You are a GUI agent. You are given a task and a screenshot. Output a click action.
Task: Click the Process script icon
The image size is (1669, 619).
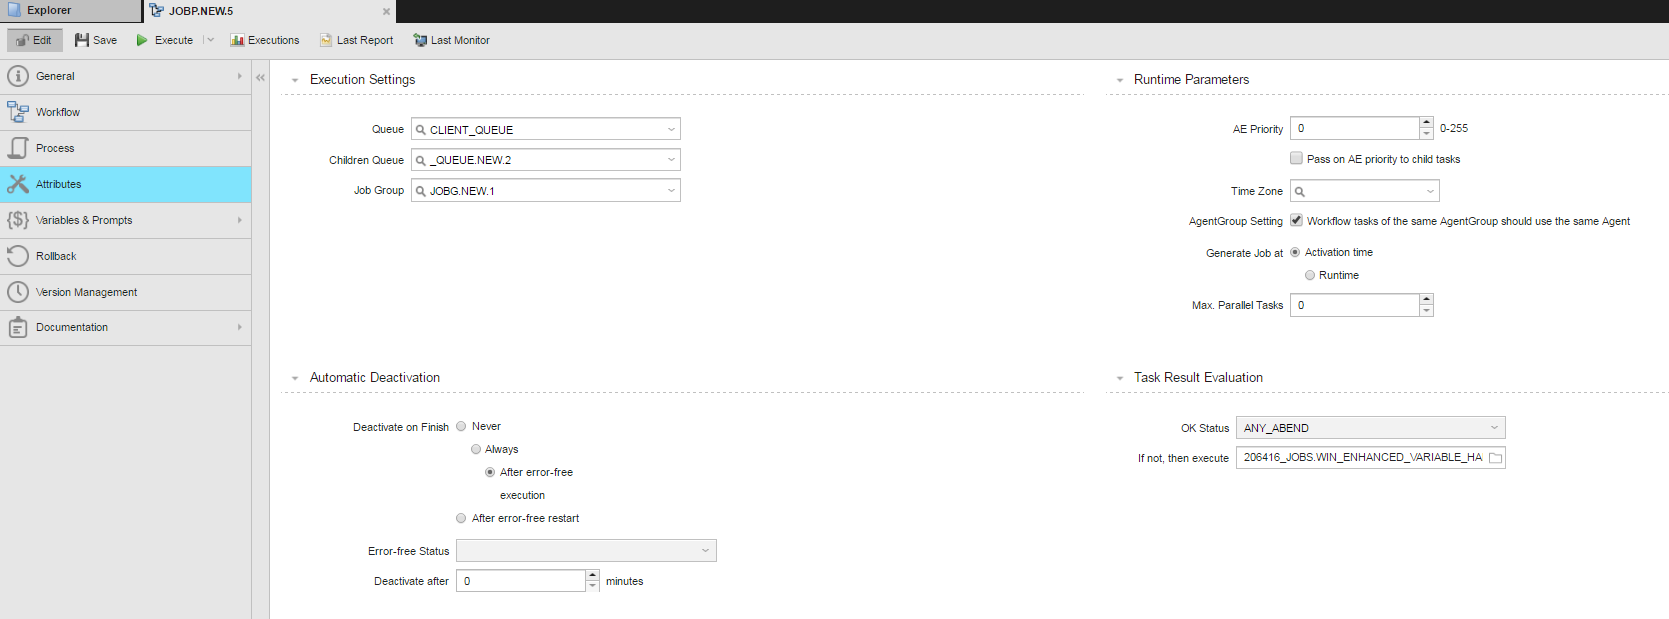coord(18,148)
